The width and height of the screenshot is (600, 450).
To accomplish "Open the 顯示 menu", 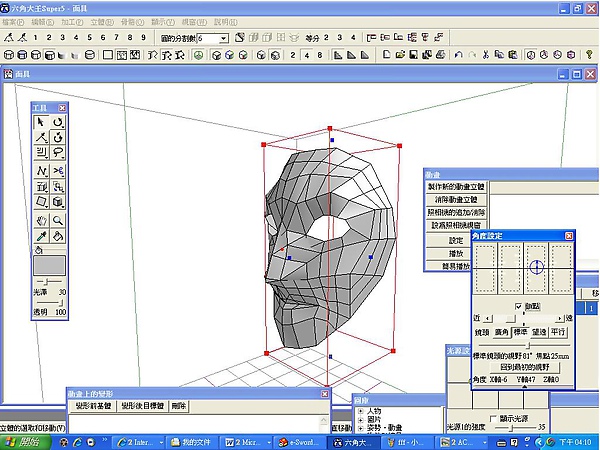I will coord(163,22).
